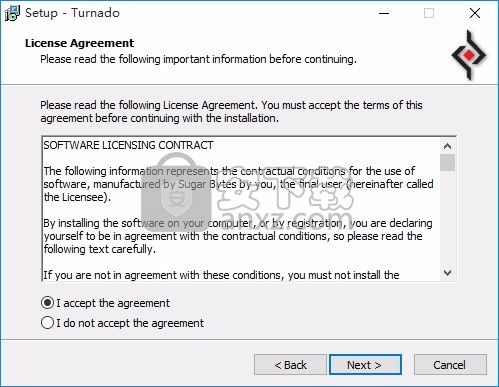This screenshot has height=387, width=499.
Task: Click the "Please read the following License Agreement" instruction
Action: tap(231, 112)
